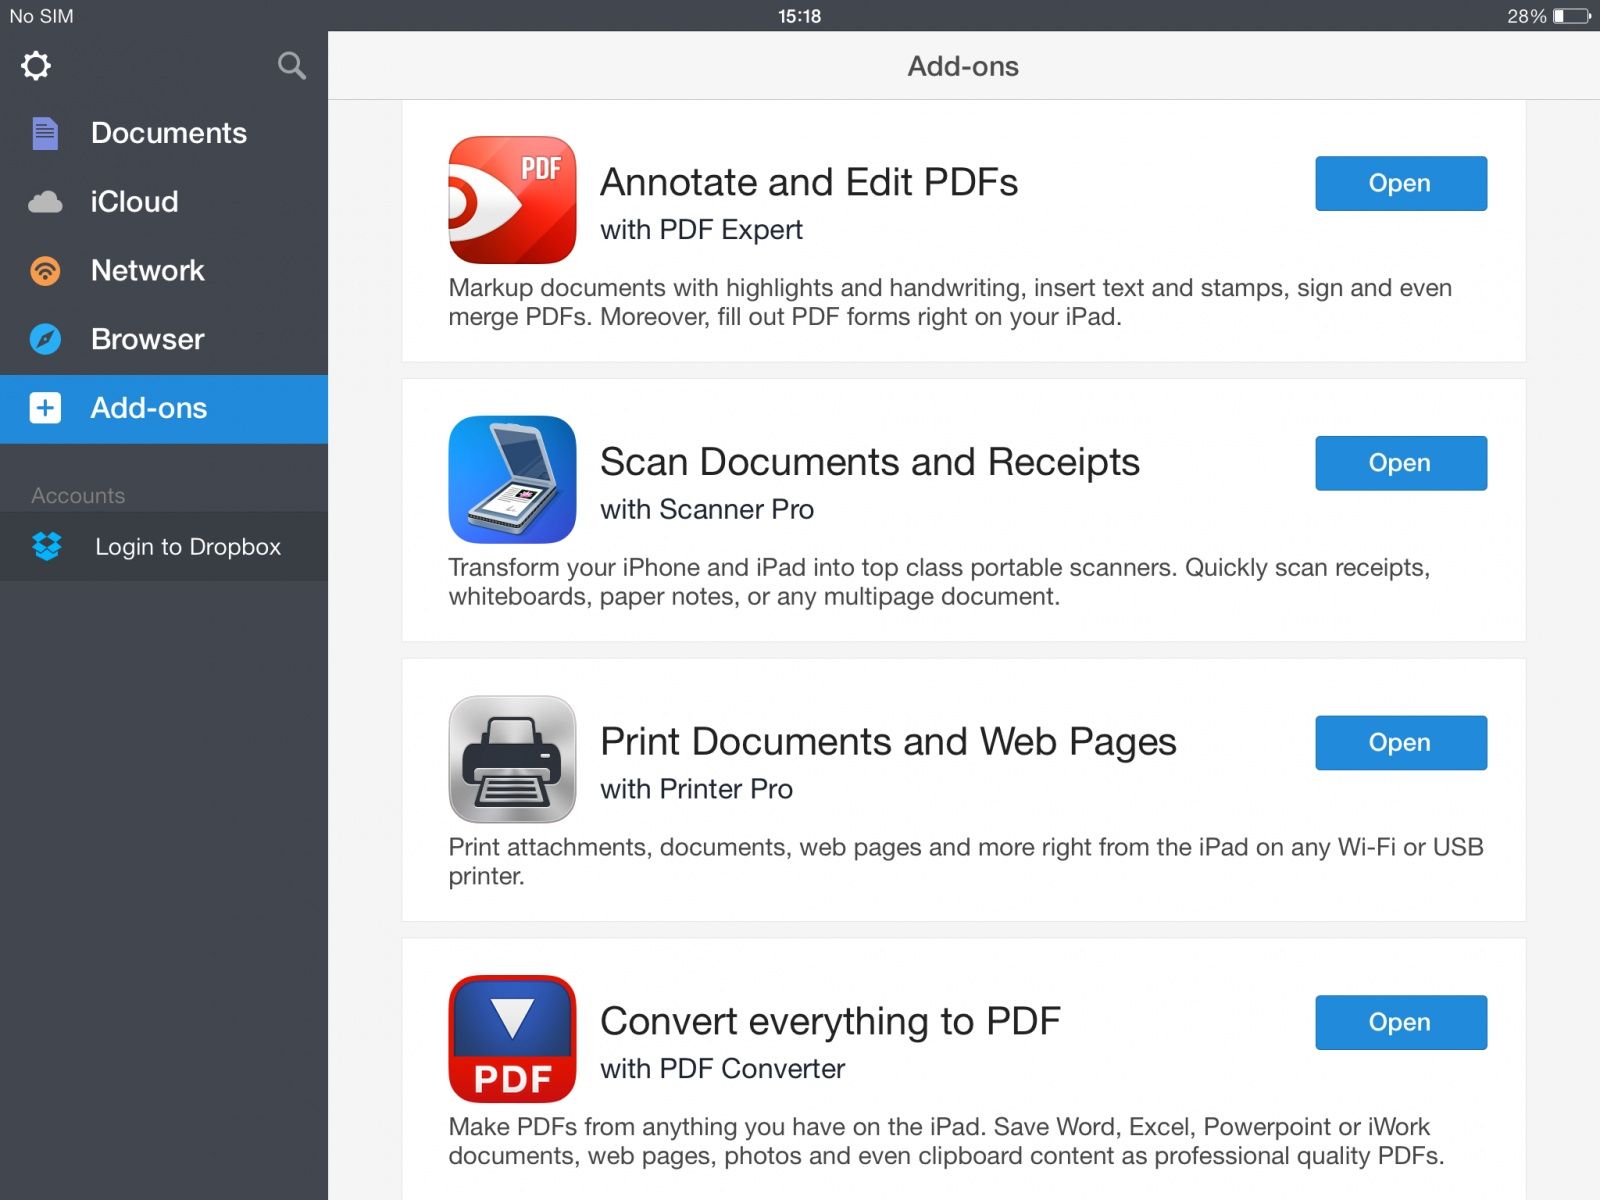The image size is (1600, 1200).
Task: Select Network in the sidebar
Action: pos(164,271)
